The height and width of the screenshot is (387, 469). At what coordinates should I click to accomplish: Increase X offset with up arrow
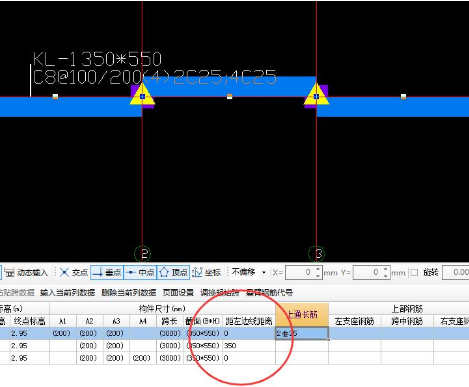[318, 269]
